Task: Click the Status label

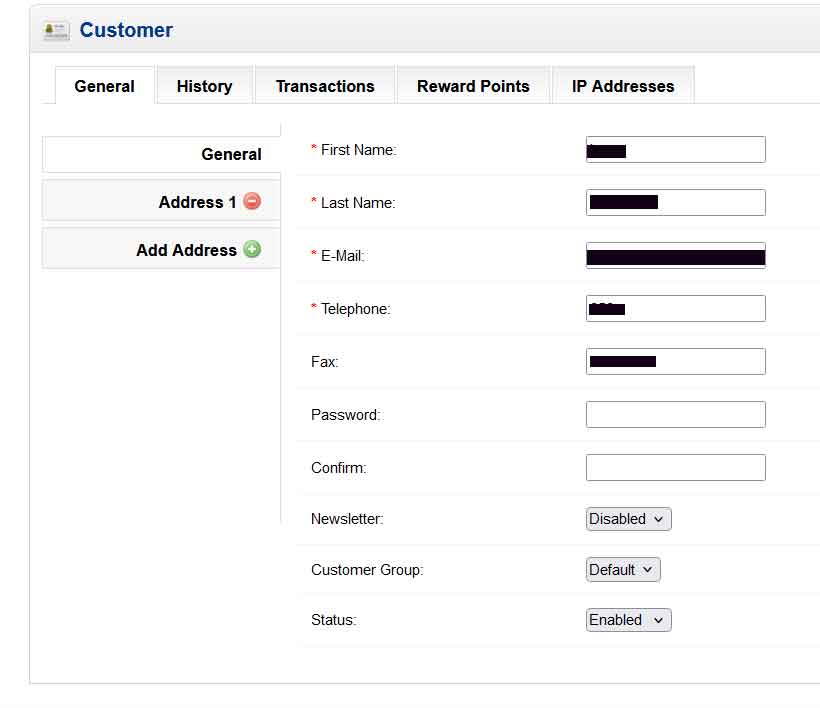Action: pyautogui.click(x=334, y=620)
